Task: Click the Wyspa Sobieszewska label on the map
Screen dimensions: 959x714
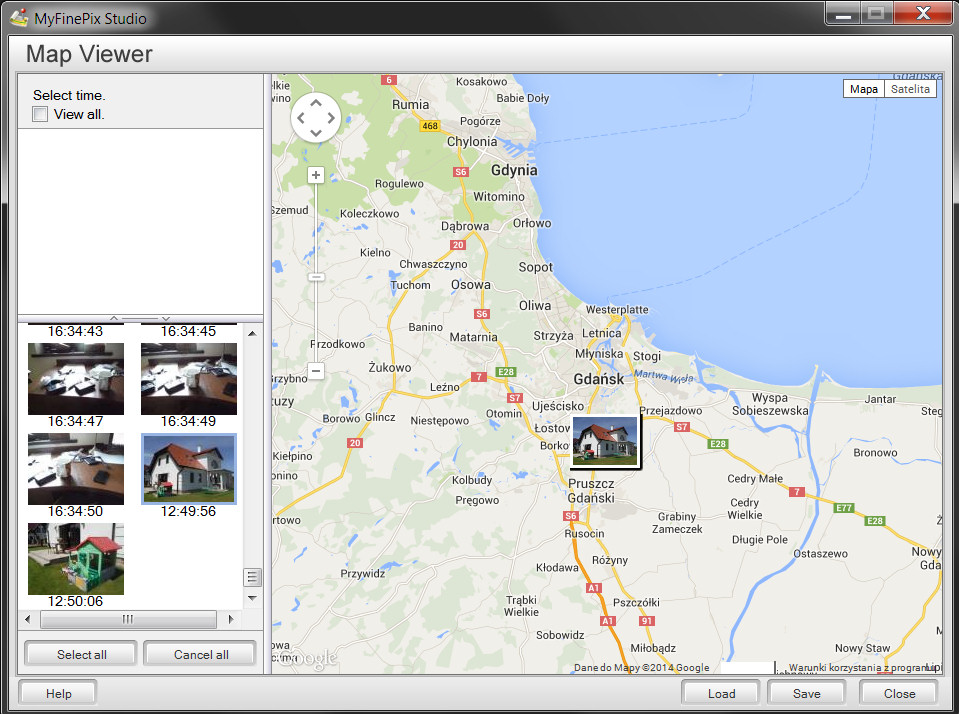Action: pos(770,404)
